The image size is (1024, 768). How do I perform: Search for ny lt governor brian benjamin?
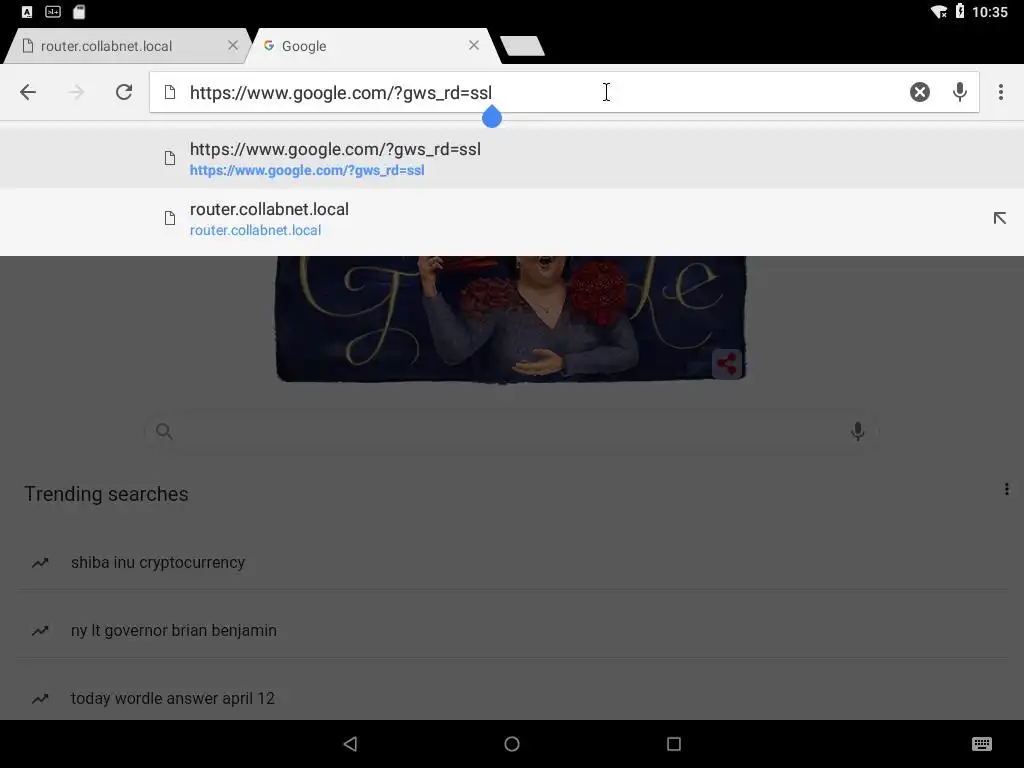(x=512, y=630)
